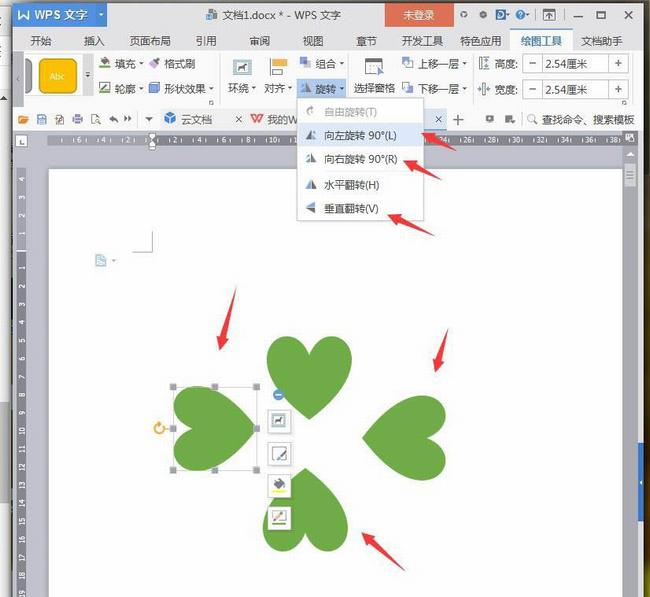Select Rotate left 90° (向左旋转) menu item

(360, 135)
